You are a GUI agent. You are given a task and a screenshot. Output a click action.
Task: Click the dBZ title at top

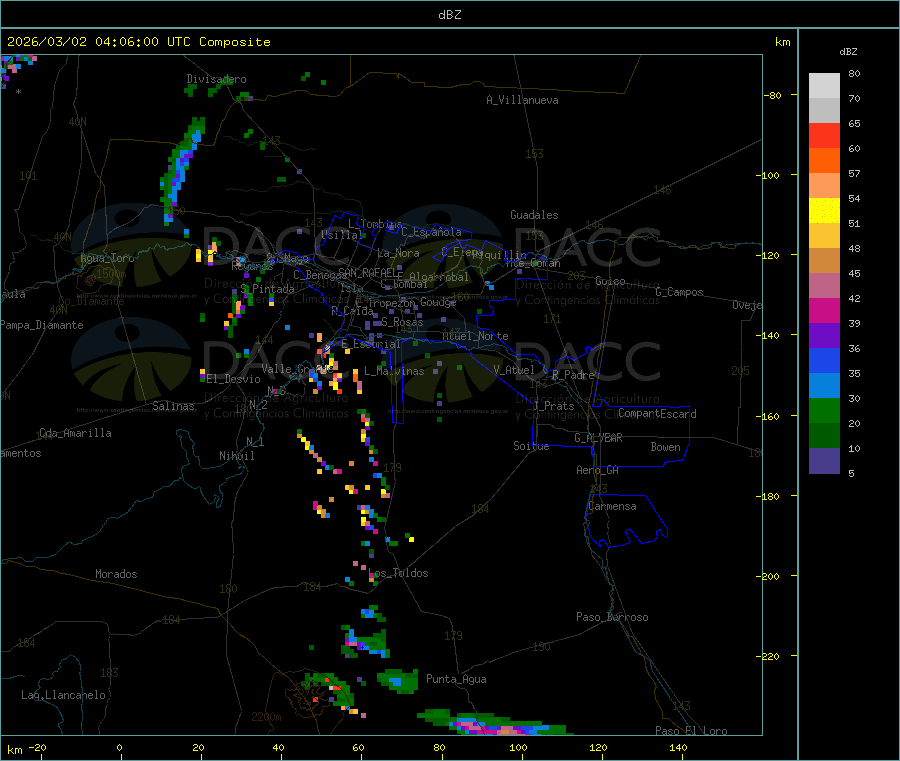[x=449, y=14]
